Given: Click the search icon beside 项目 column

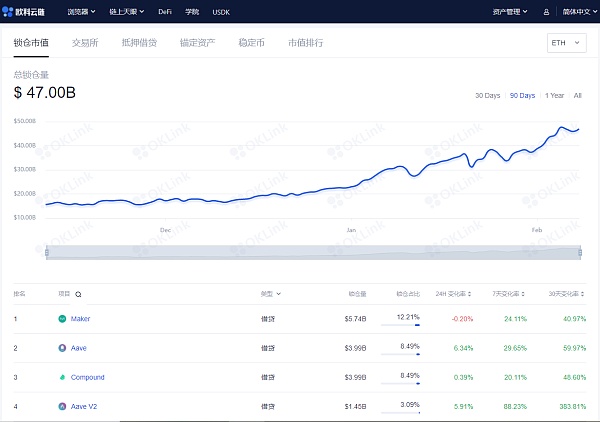Looking at the screenshot, I should [x=79, y=295].
